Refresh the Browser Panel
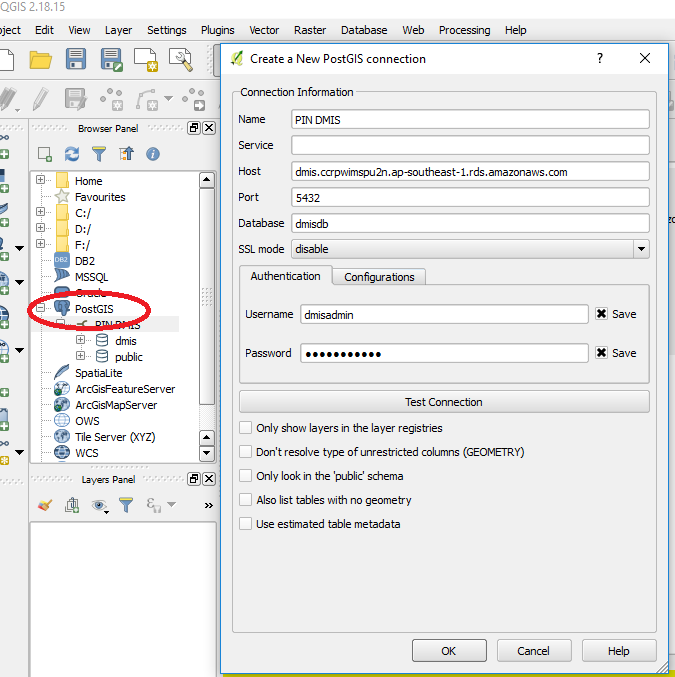 tap(72, 154)
